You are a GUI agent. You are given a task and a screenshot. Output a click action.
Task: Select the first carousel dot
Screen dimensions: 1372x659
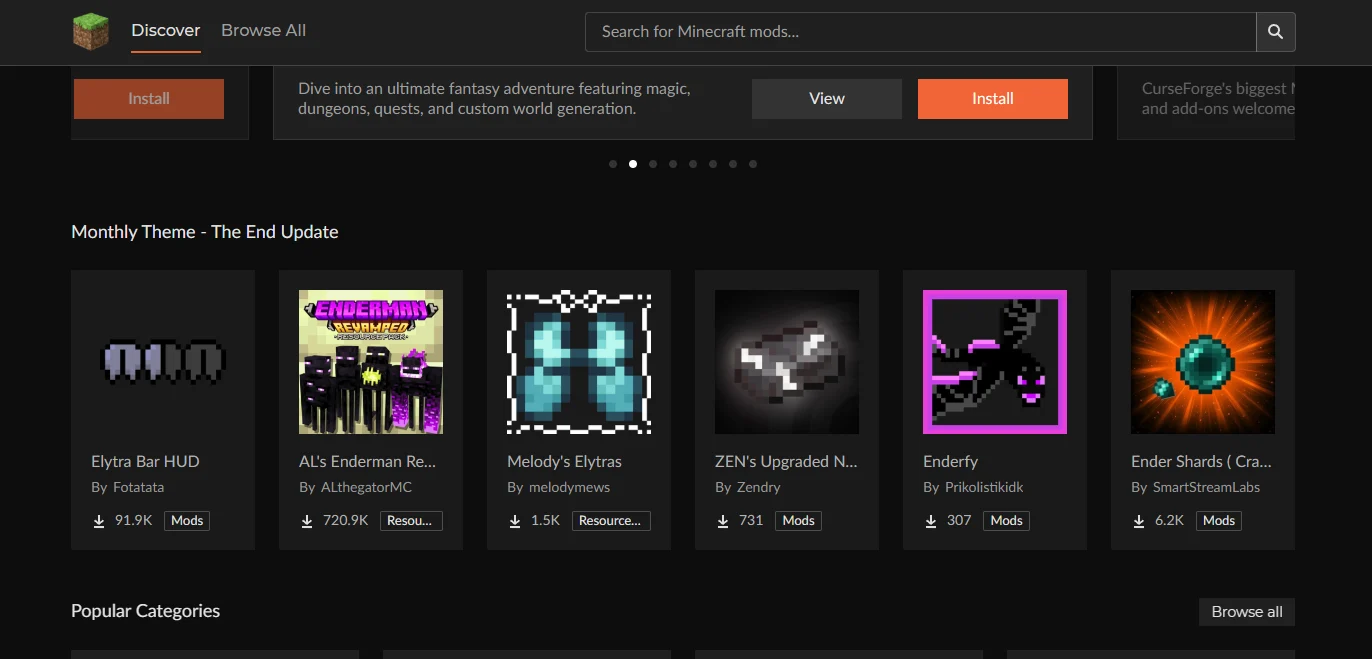pos(613,164)
